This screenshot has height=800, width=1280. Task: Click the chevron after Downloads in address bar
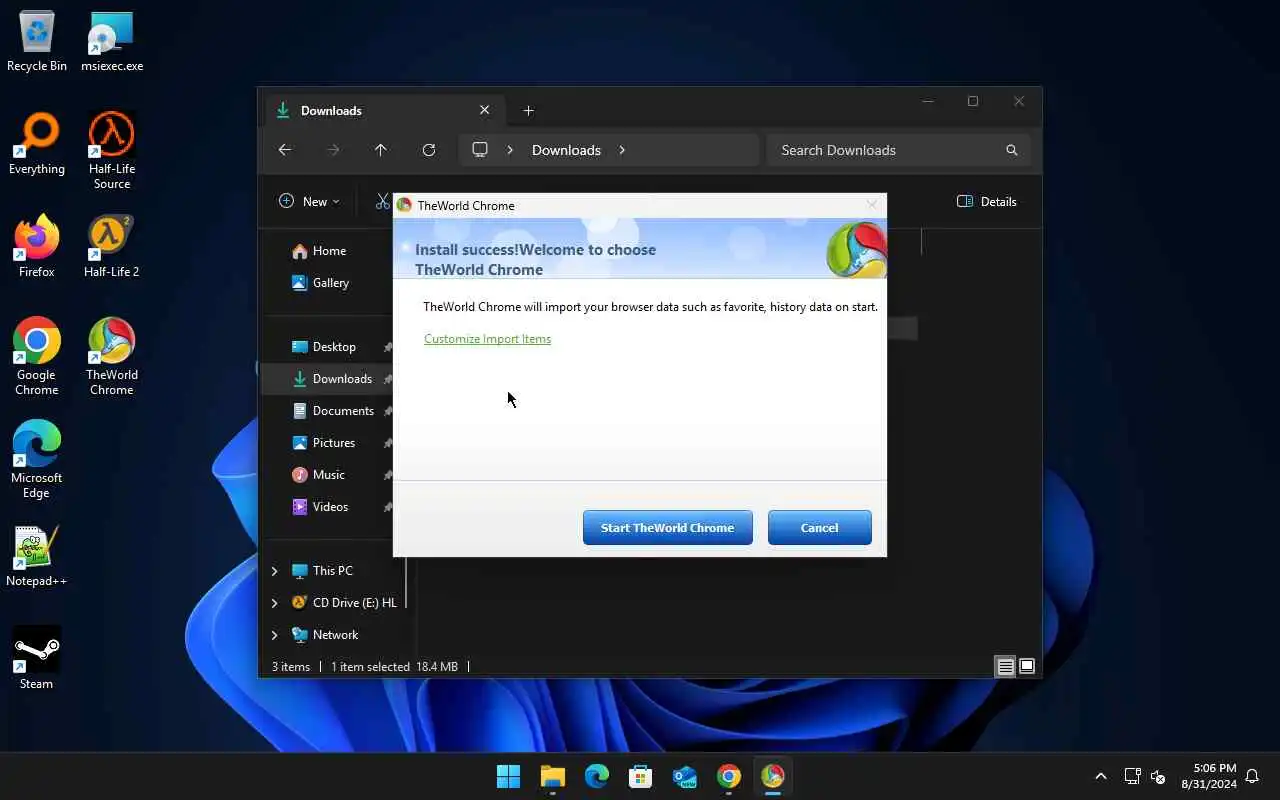tap(622, 150)
